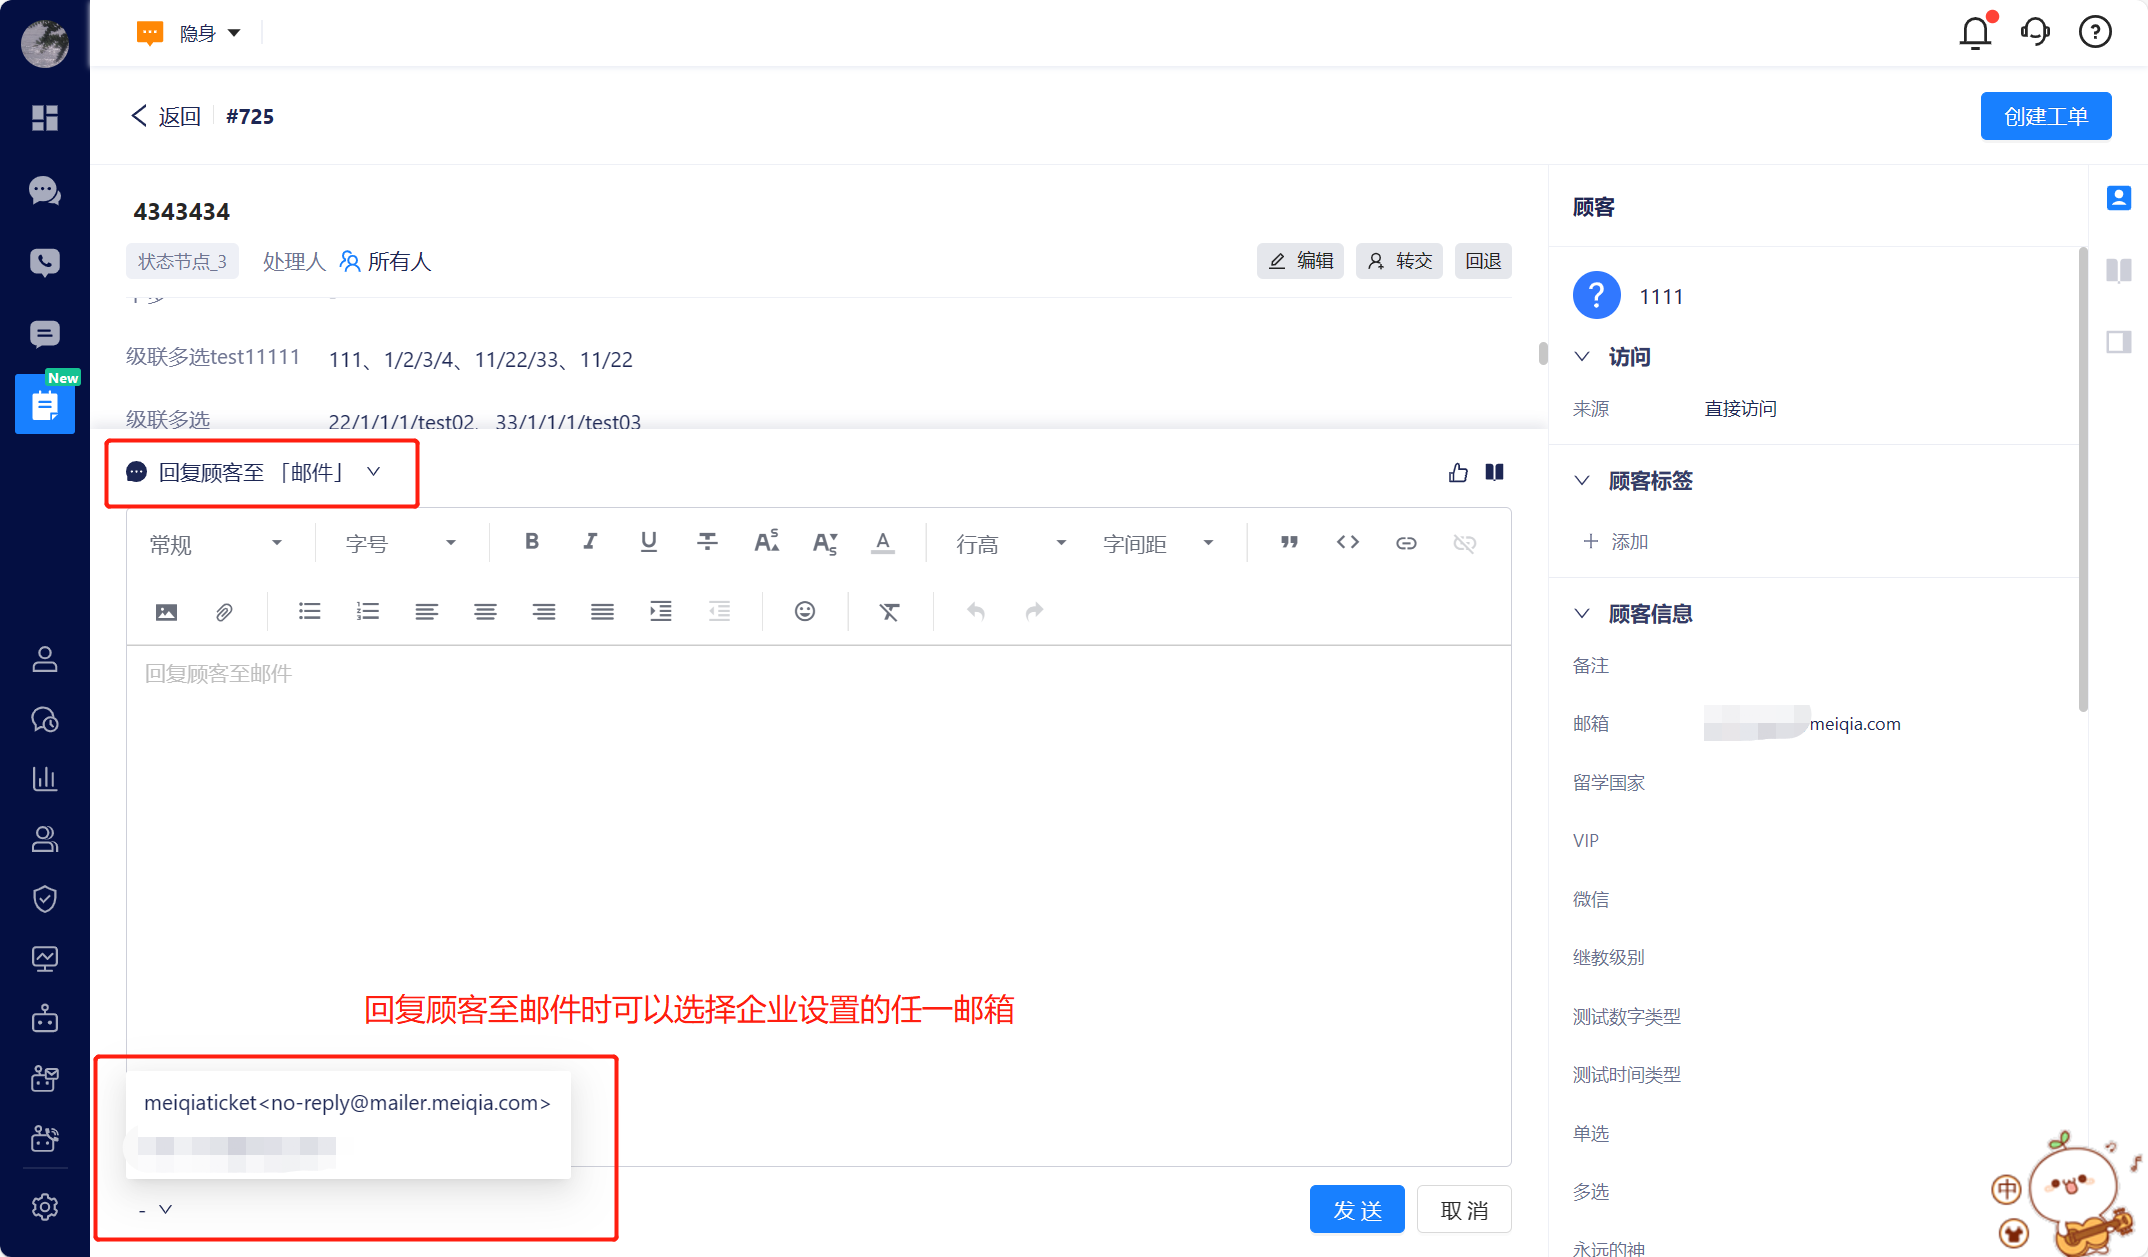Open the emoji picker

pos(805,611)
